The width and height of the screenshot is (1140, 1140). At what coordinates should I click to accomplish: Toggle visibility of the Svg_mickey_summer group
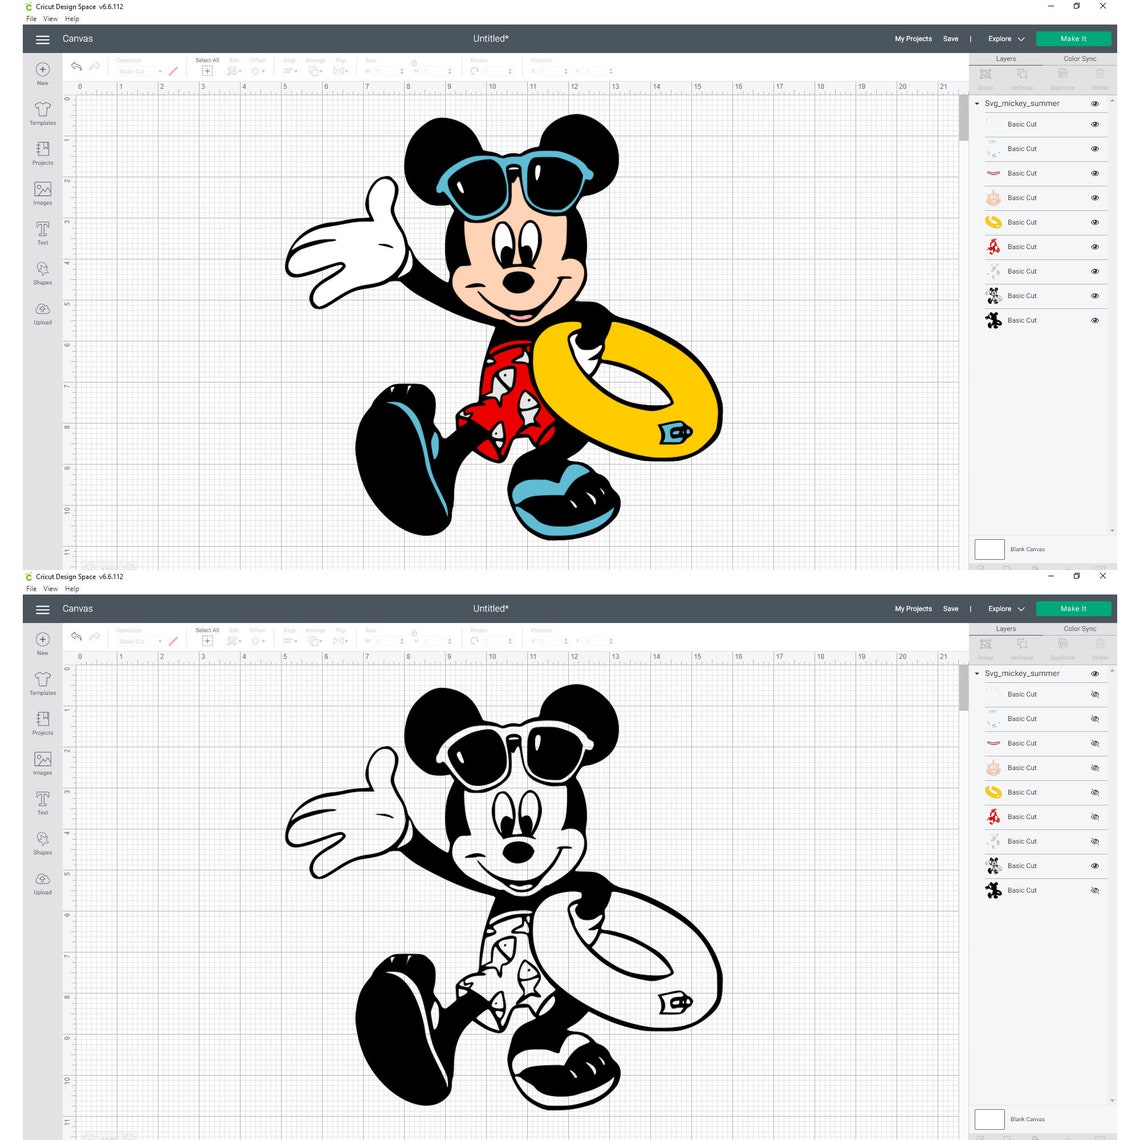click(1095, 103)
